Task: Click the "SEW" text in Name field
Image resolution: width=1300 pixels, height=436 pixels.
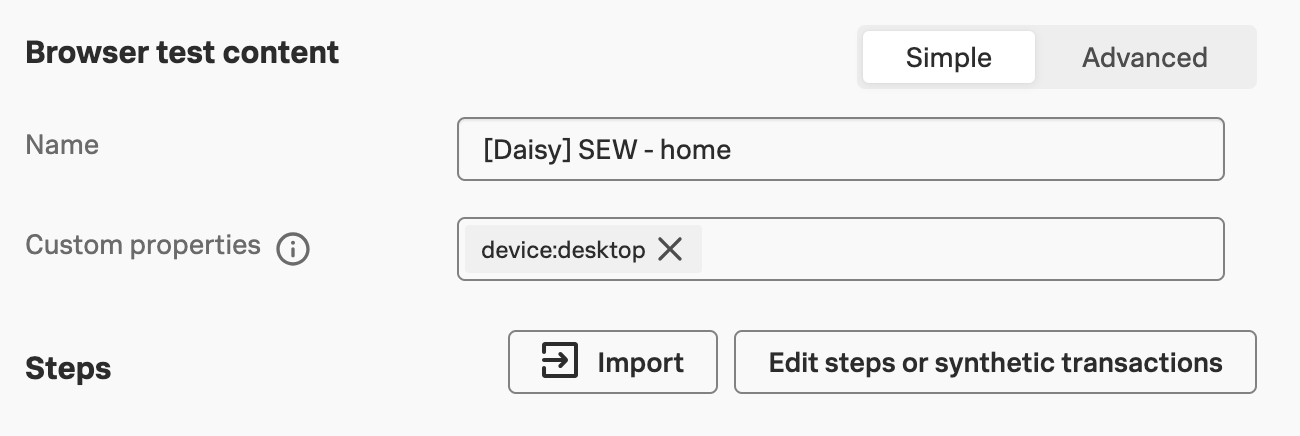Action: click(605, 150)
